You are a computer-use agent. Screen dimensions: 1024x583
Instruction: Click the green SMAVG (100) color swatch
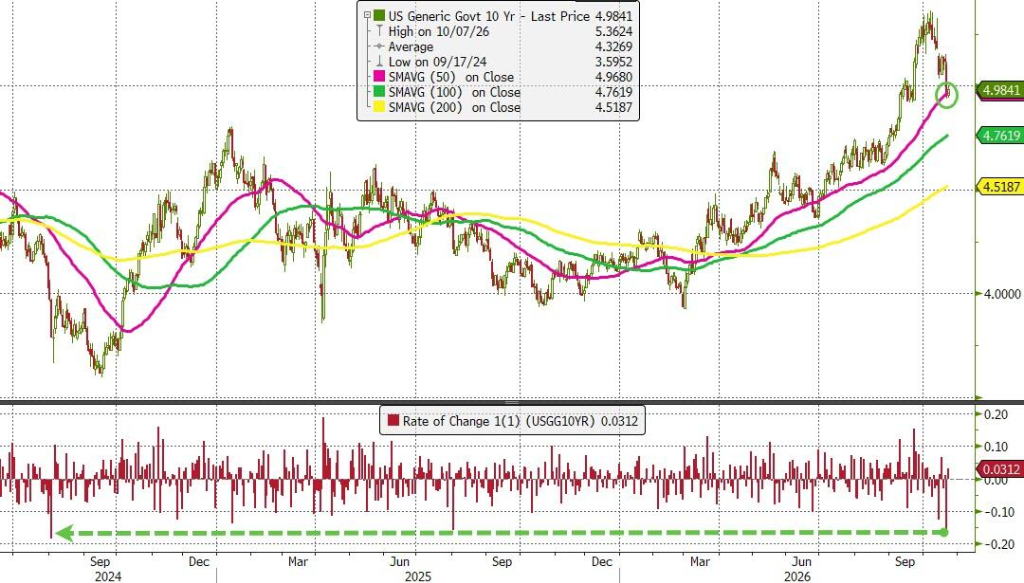379,93
